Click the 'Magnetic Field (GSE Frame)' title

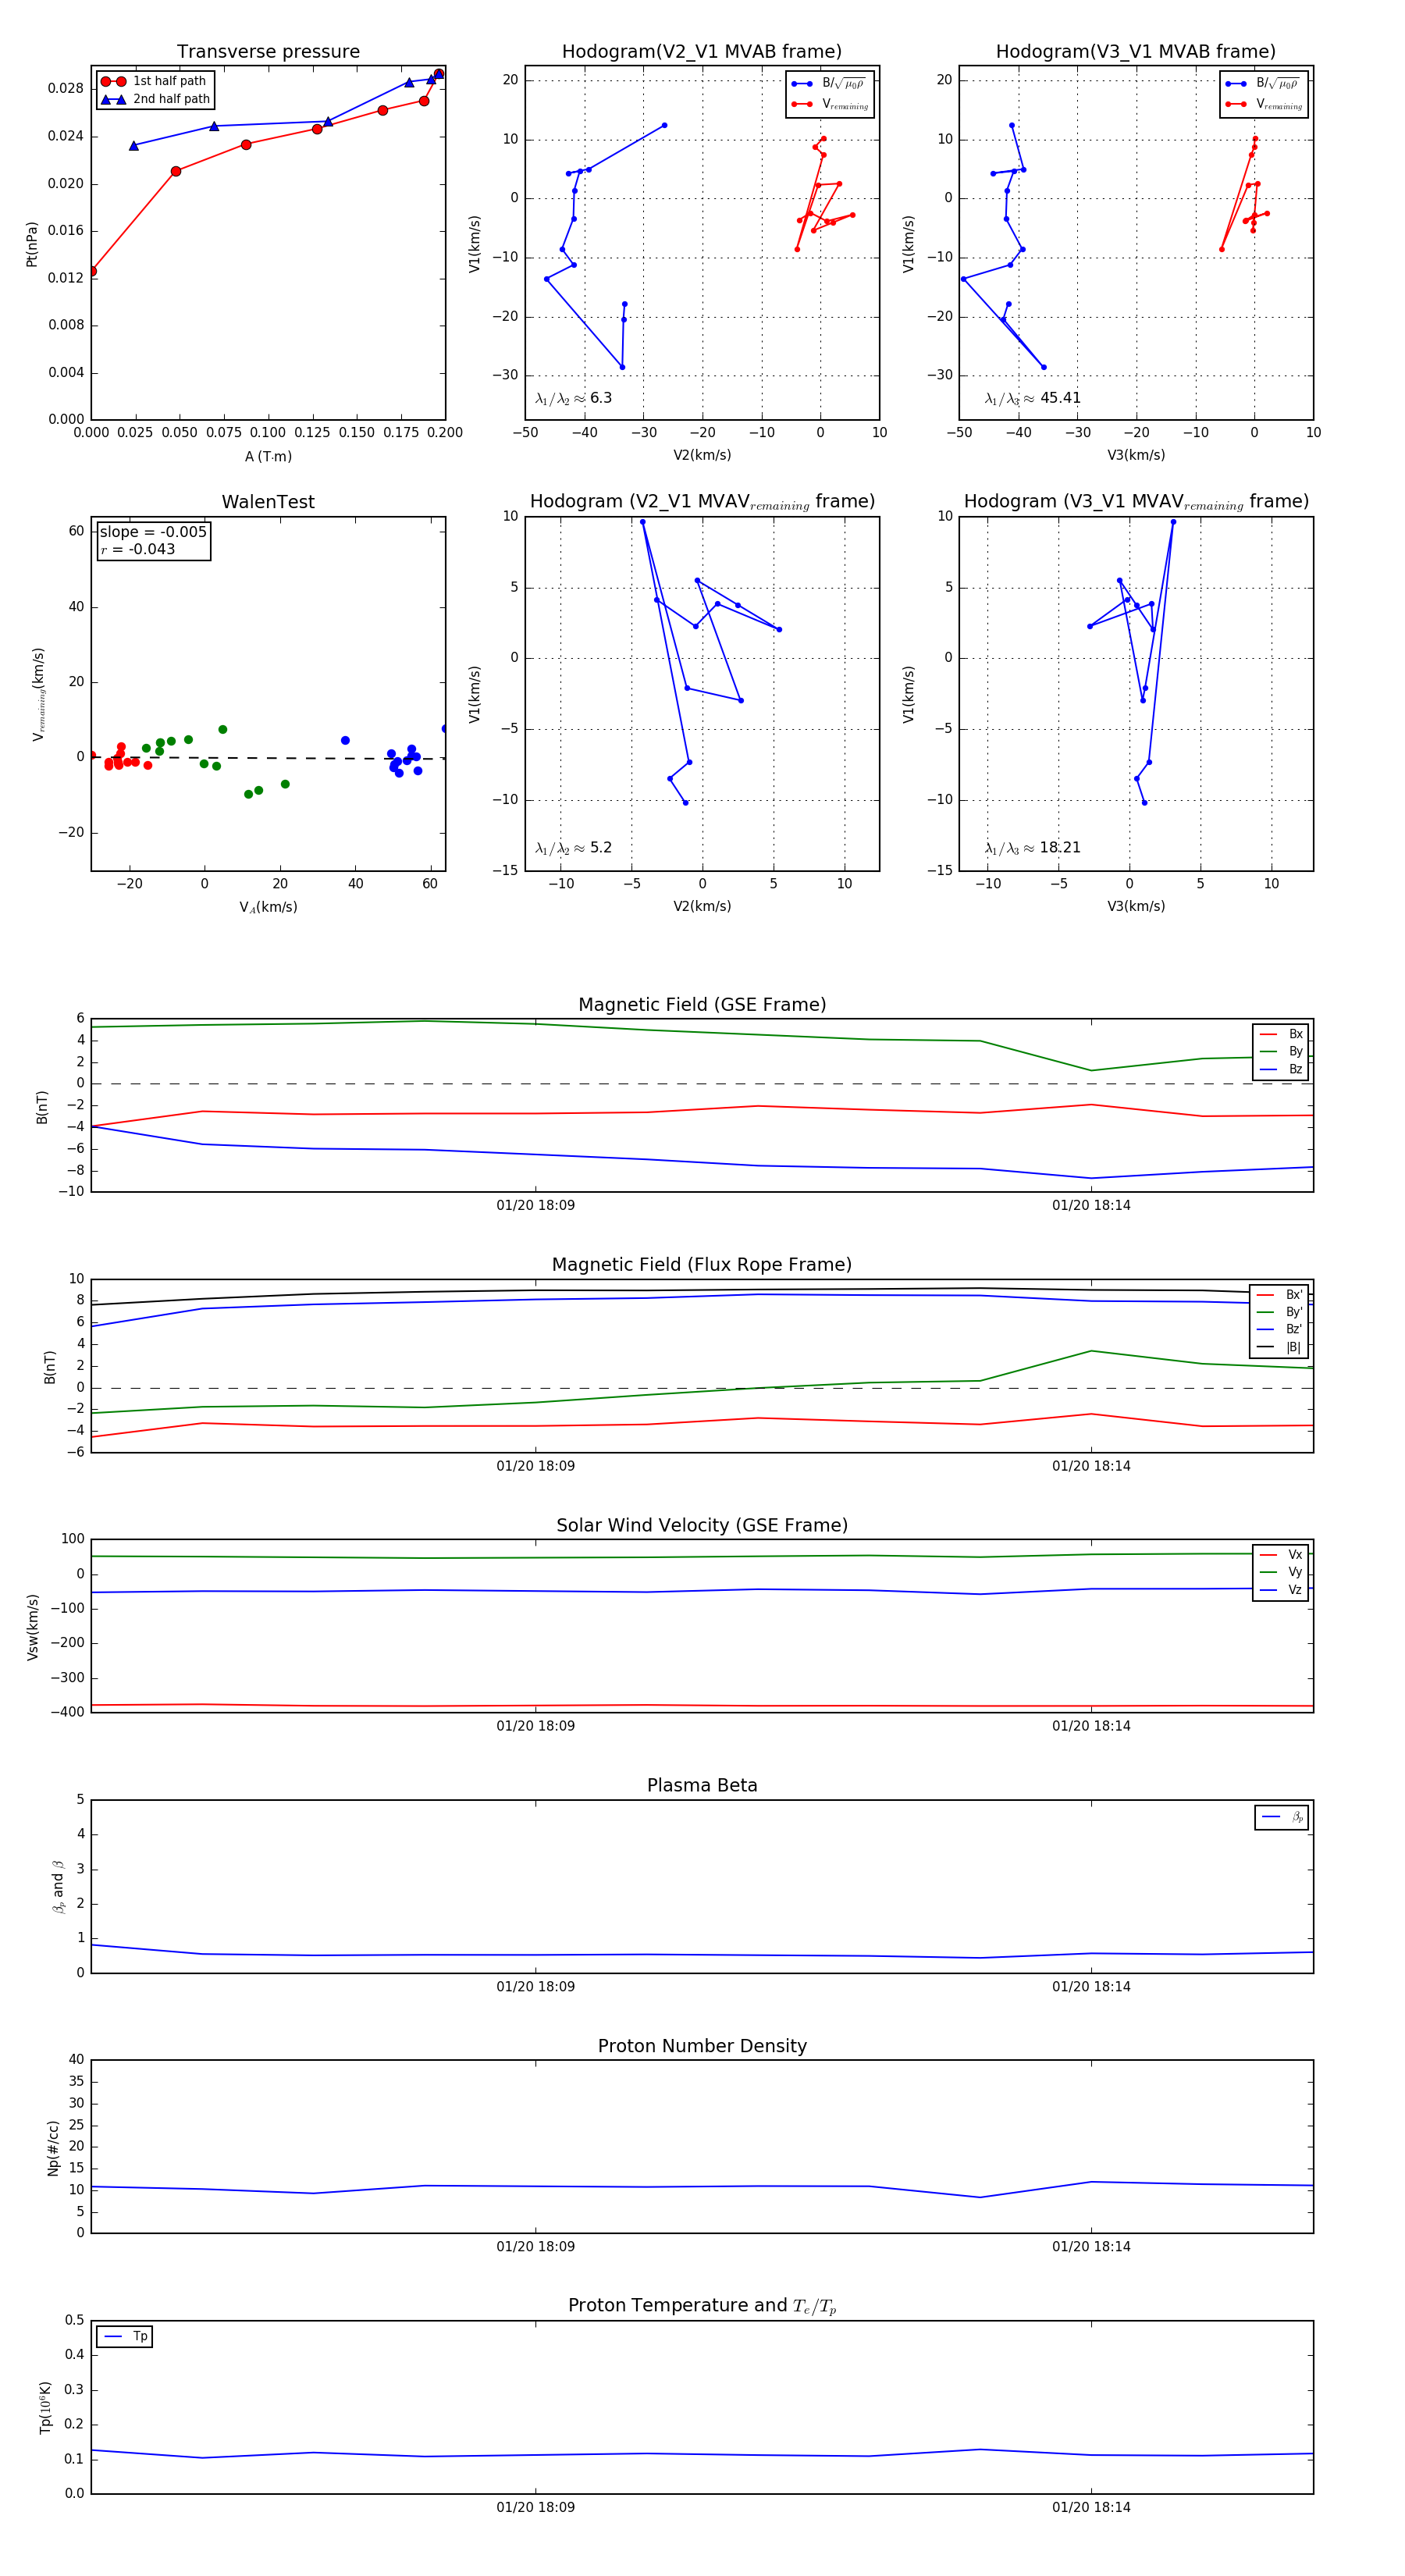pyautogui.click(x=702, y=1005)
